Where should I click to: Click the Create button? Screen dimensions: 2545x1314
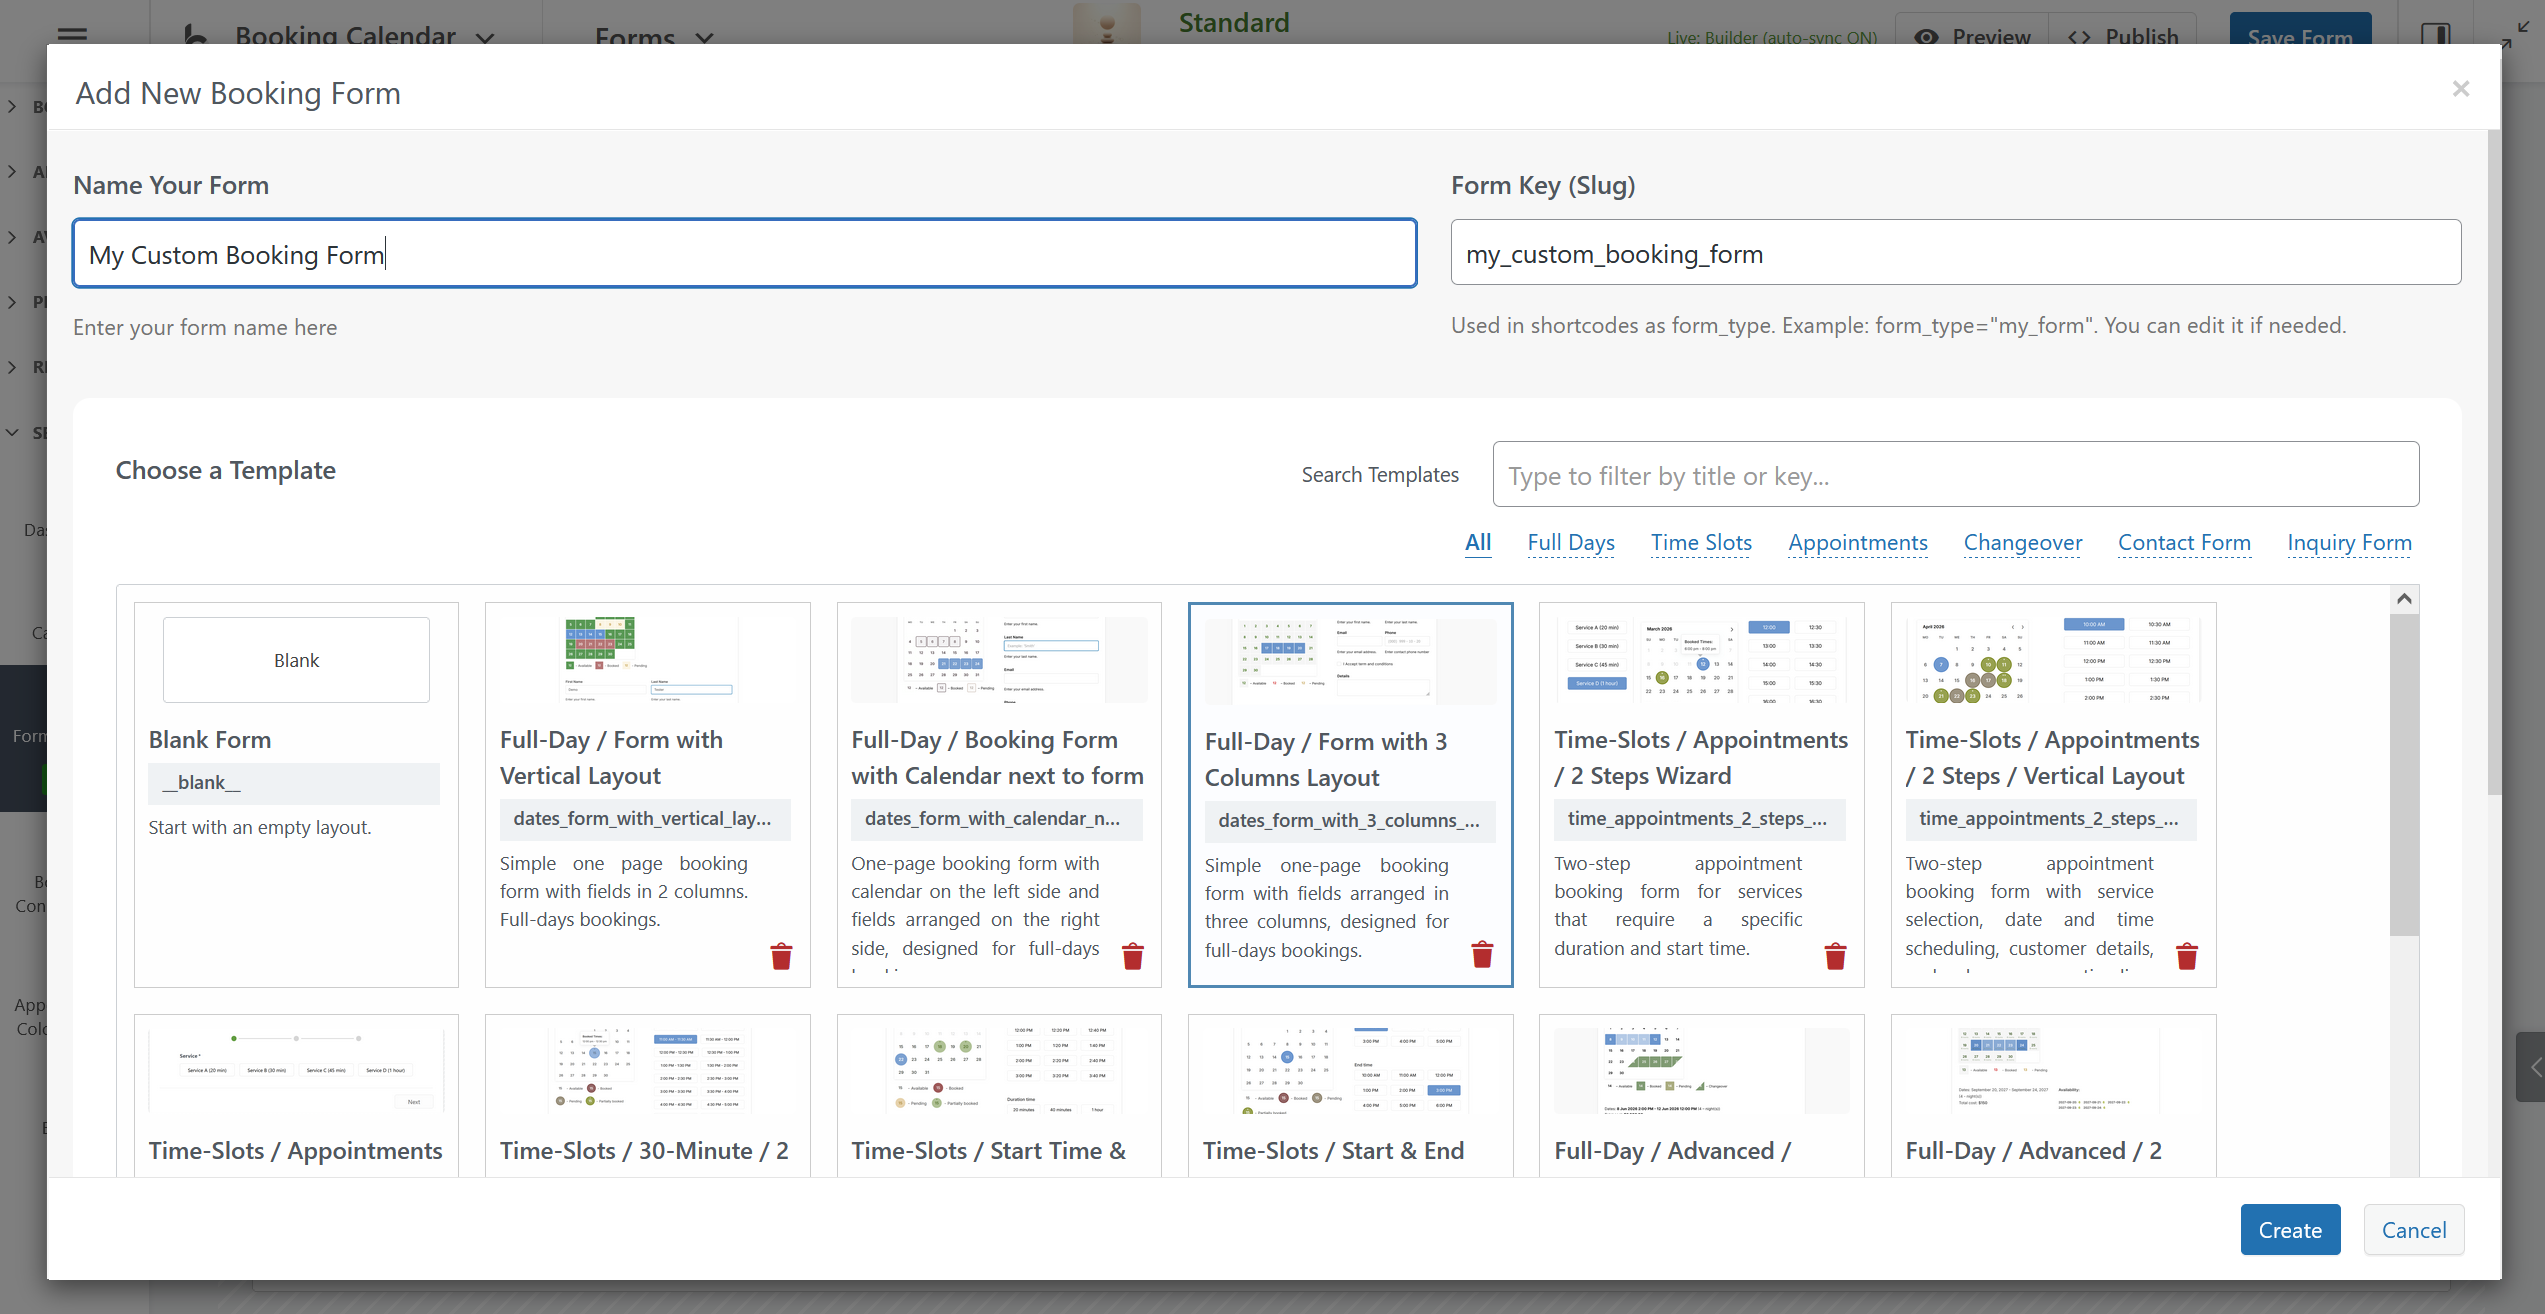[x=2290, y=1230]
